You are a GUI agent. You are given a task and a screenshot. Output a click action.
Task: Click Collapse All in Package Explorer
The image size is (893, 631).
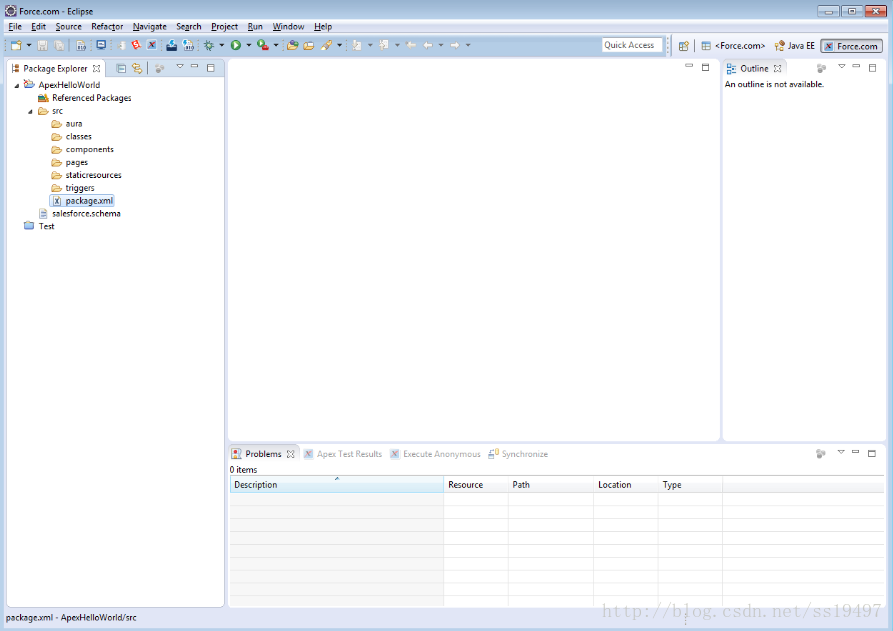tap(121, 68)
